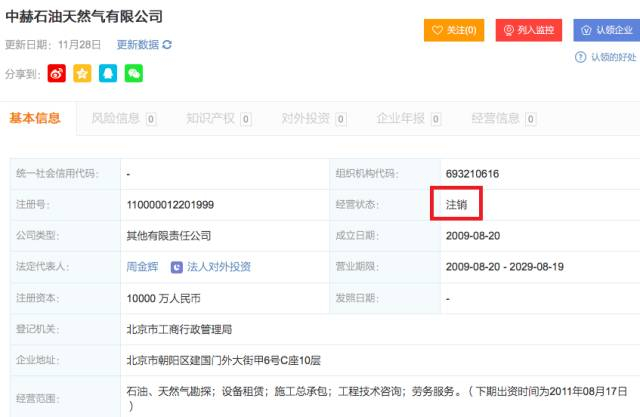
Task: Share to WeChat via green icon
Action: pos(134,73)
